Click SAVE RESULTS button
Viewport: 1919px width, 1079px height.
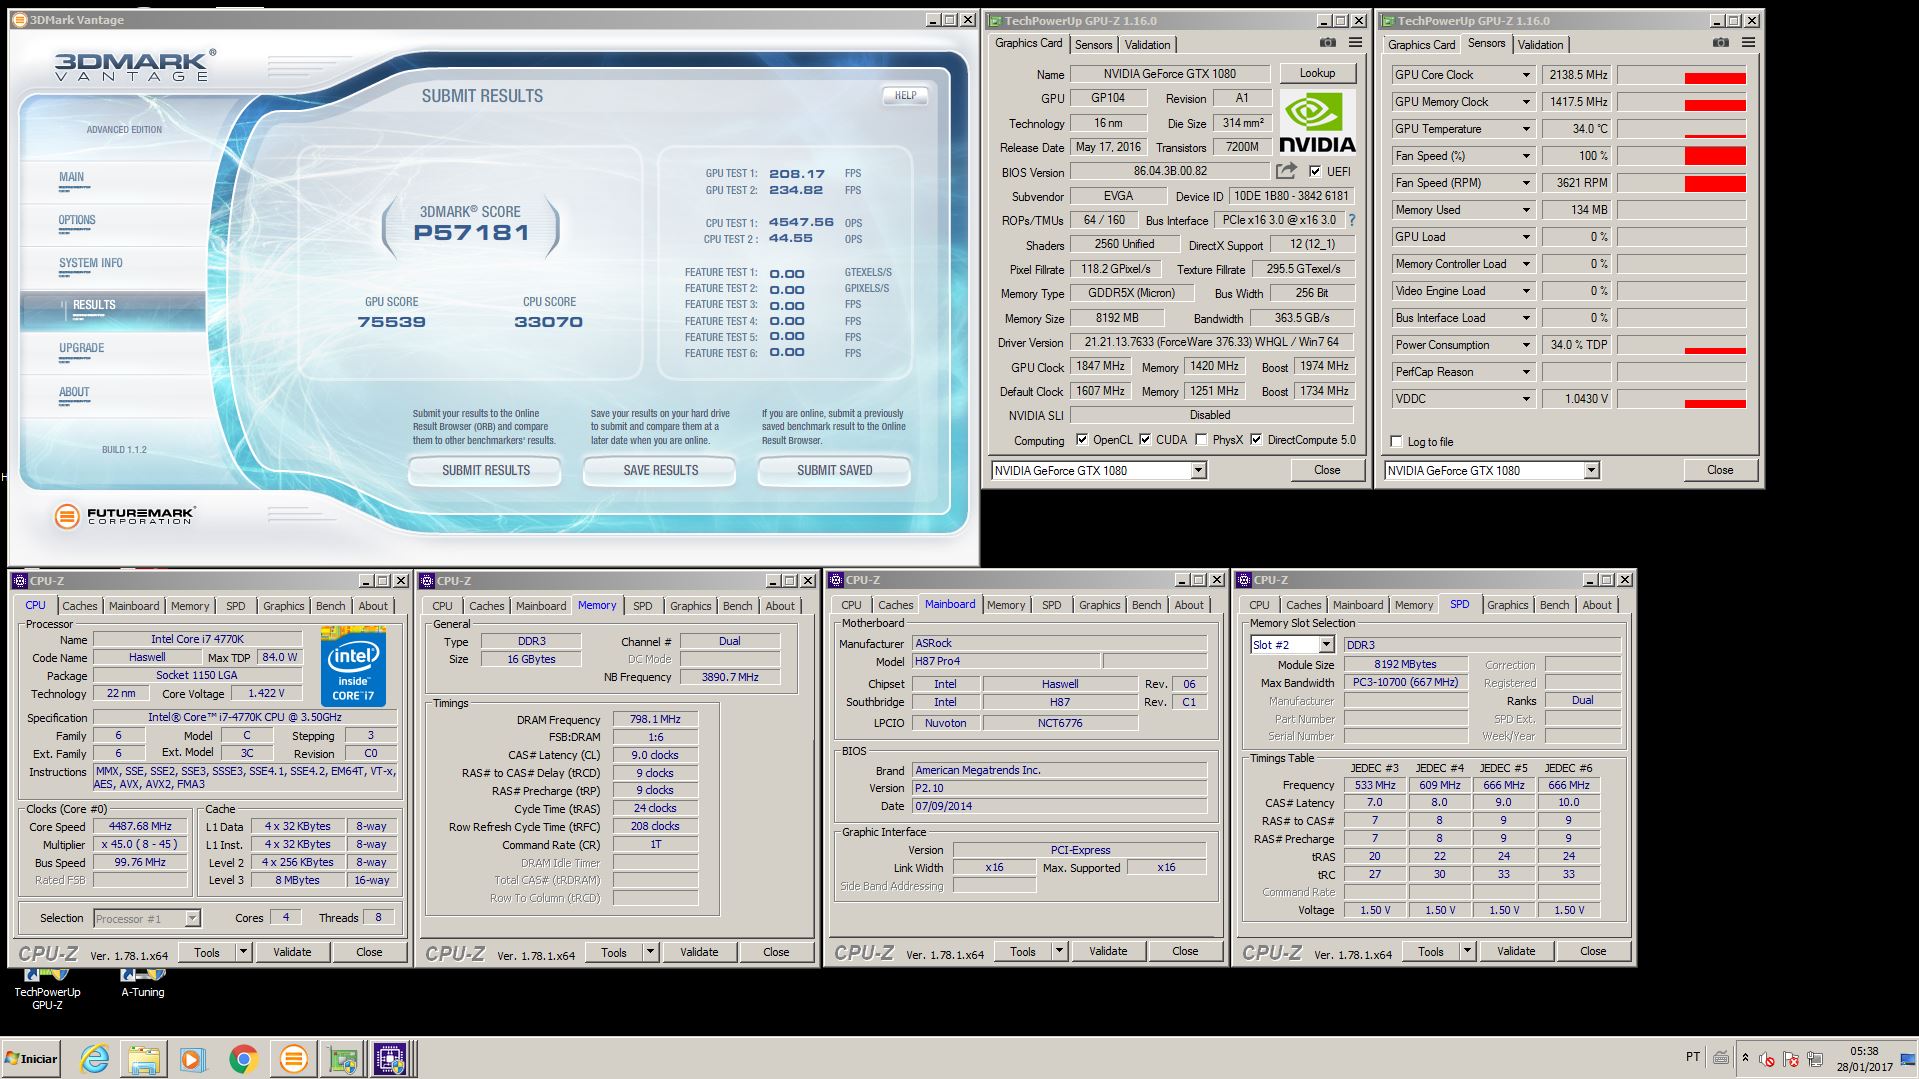coord(660,470)
